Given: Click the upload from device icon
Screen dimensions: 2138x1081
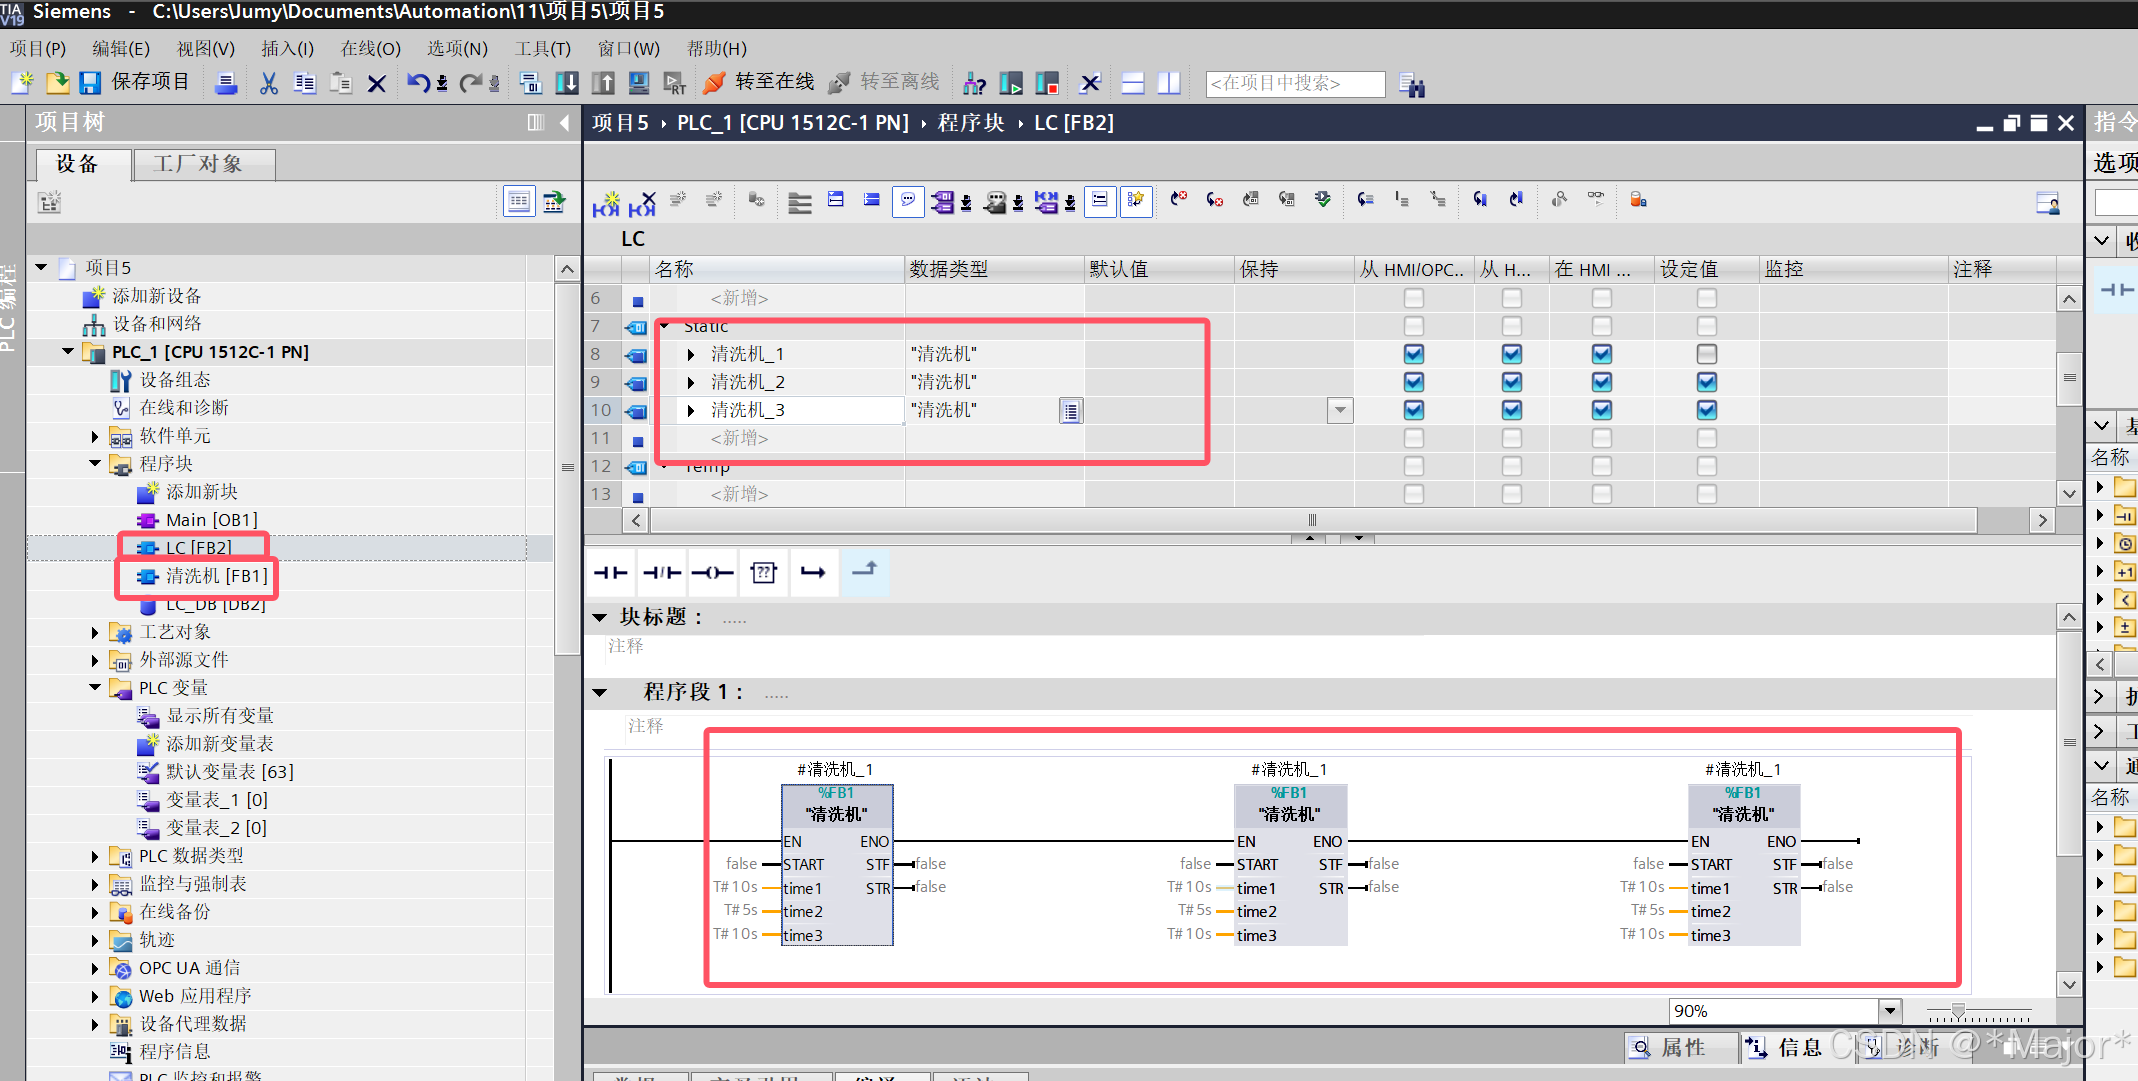Looking at the screenshot, I should coord(603,83).
